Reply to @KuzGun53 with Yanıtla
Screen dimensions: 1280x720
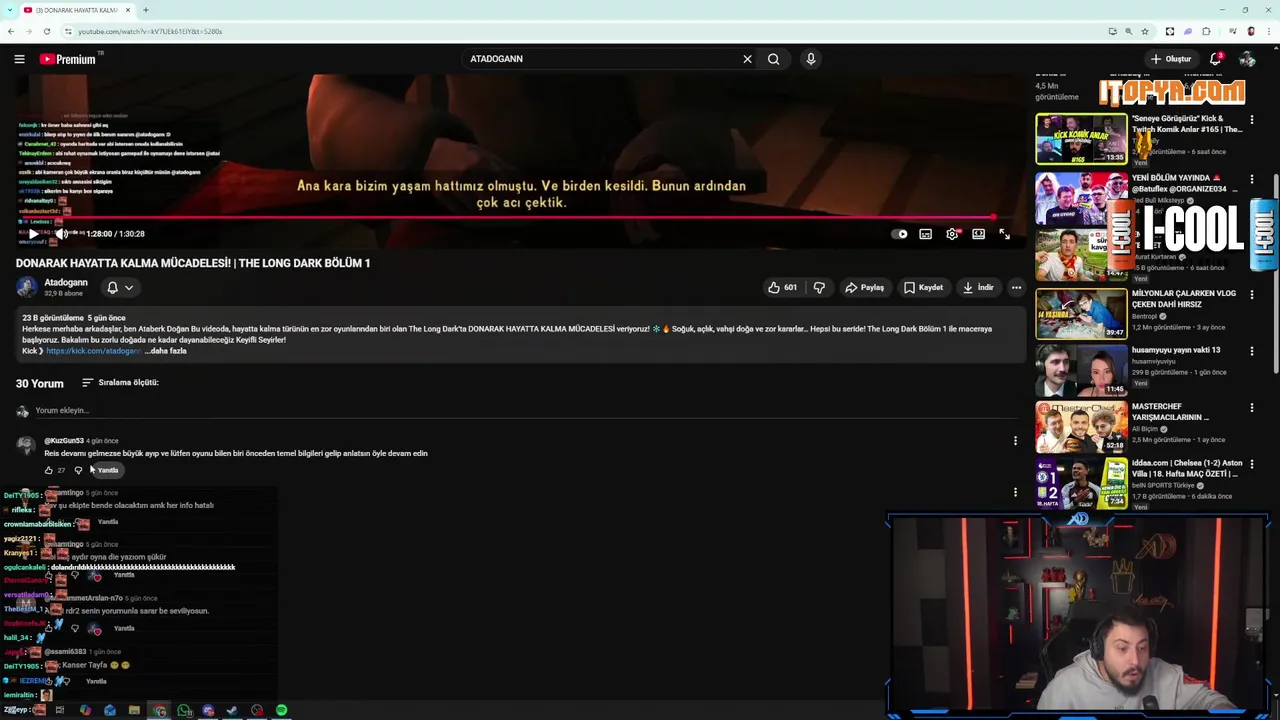click(x=108, y=470)
